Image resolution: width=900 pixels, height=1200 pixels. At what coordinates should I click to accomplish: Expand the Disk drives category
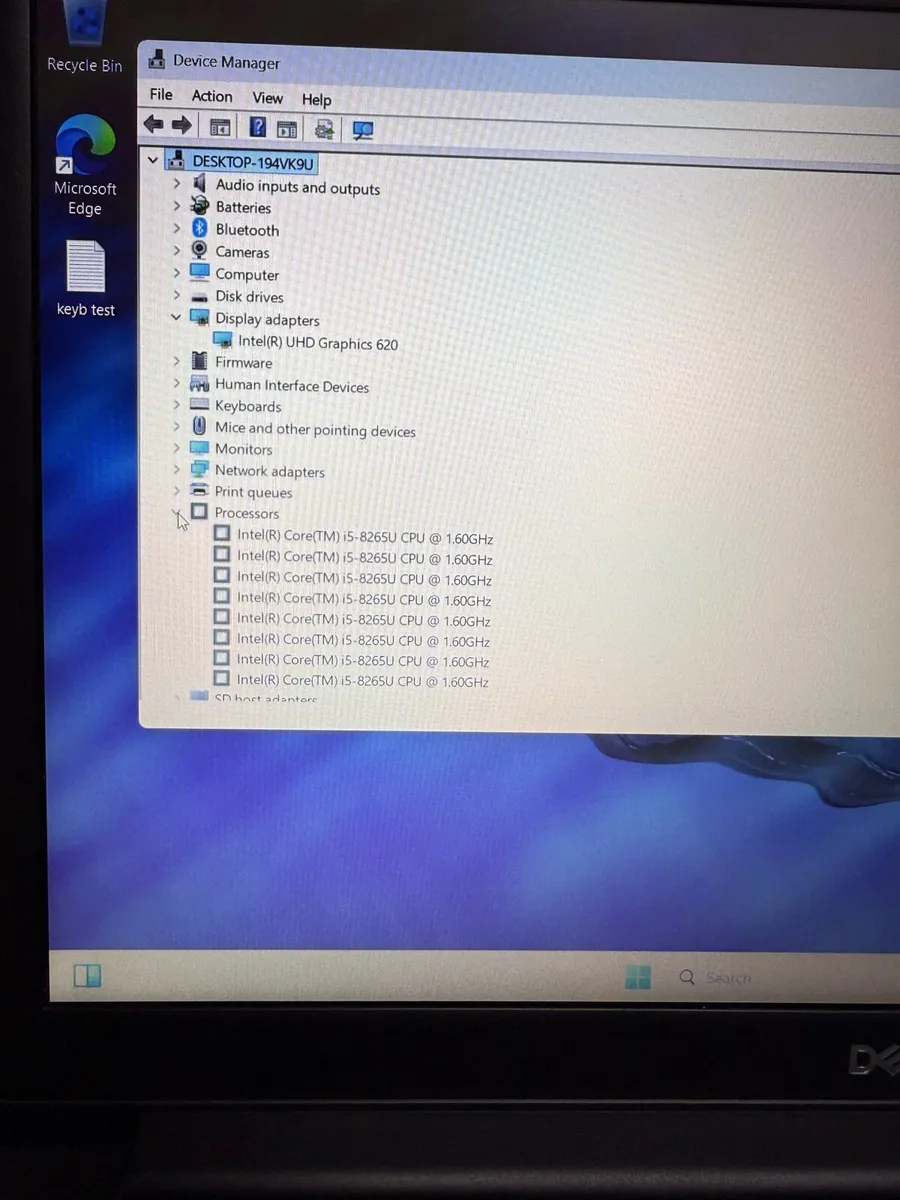pyautogui.click(x=177, y=295)
